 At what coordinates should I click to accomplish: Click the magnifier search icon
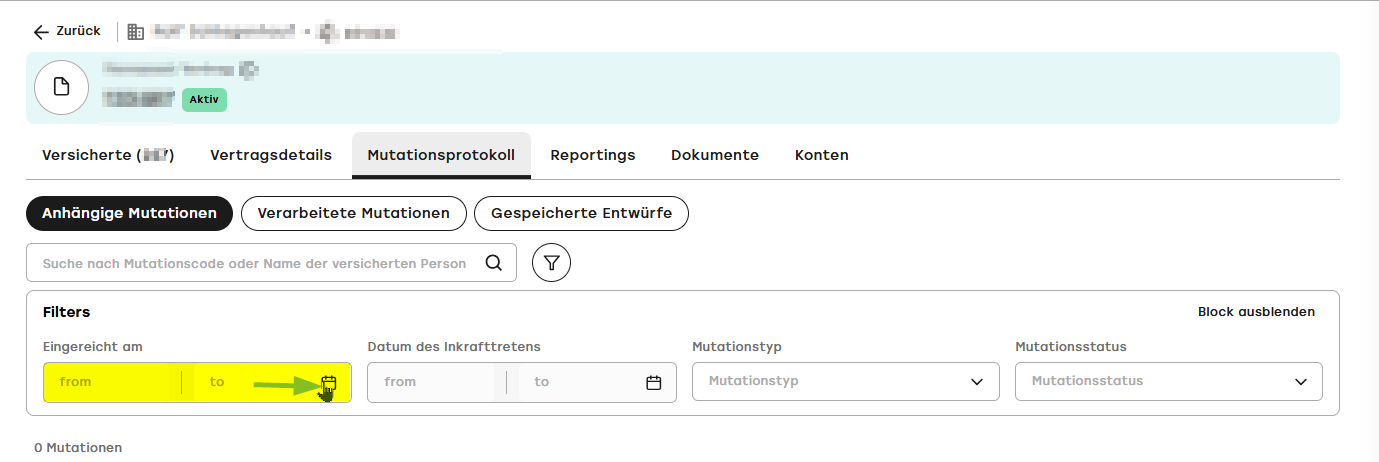[493, 263]
